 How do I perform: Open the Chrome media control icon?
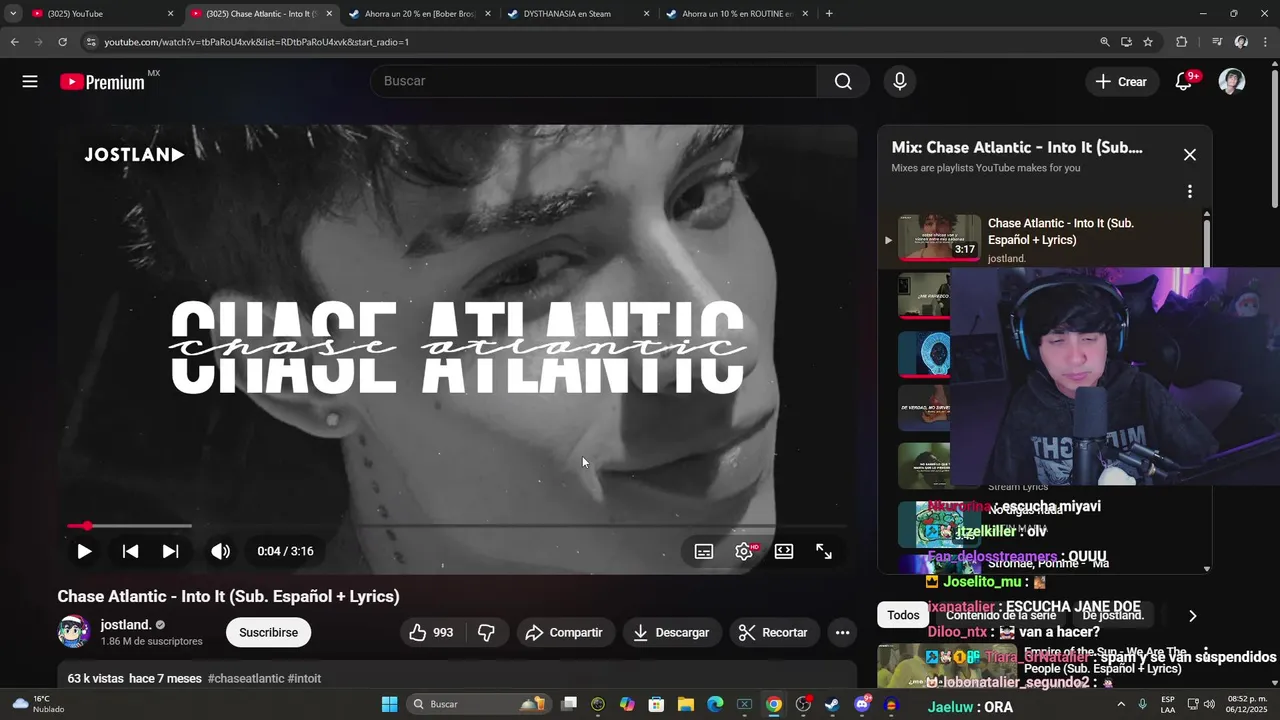(x=1217, y=42)
